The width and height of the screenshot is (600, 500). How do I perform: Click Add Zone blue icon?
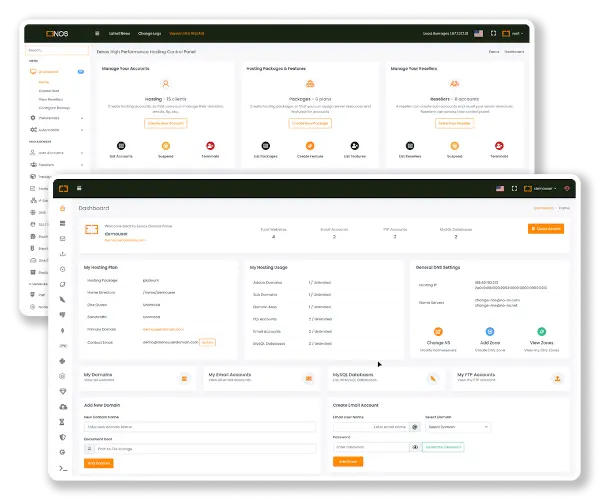tap(490, 332)
